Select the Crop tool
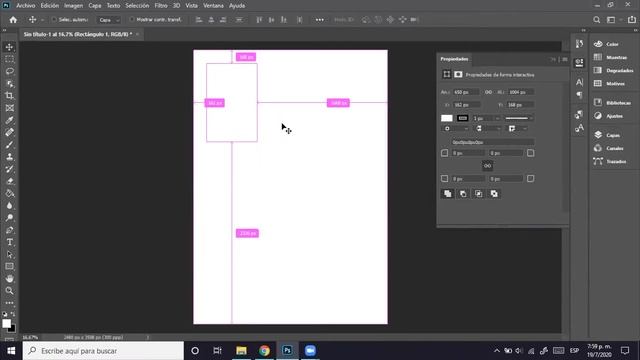640x360 pixels. tap(9, 96)
